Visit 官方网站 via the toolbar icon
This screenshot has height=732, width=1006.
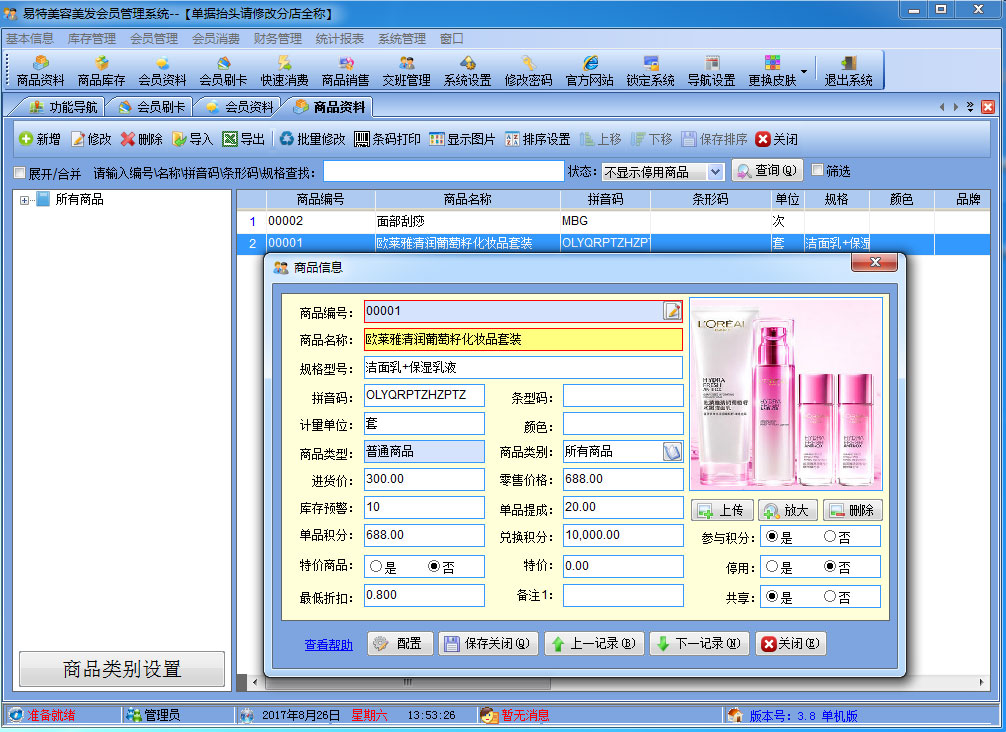pos(589,71)
